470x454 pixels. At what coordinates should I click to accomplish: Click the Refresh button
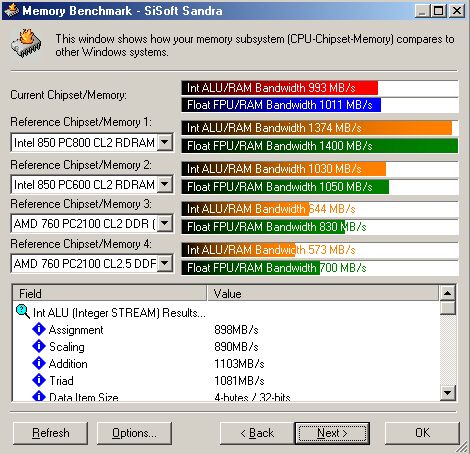click(50, 433)
